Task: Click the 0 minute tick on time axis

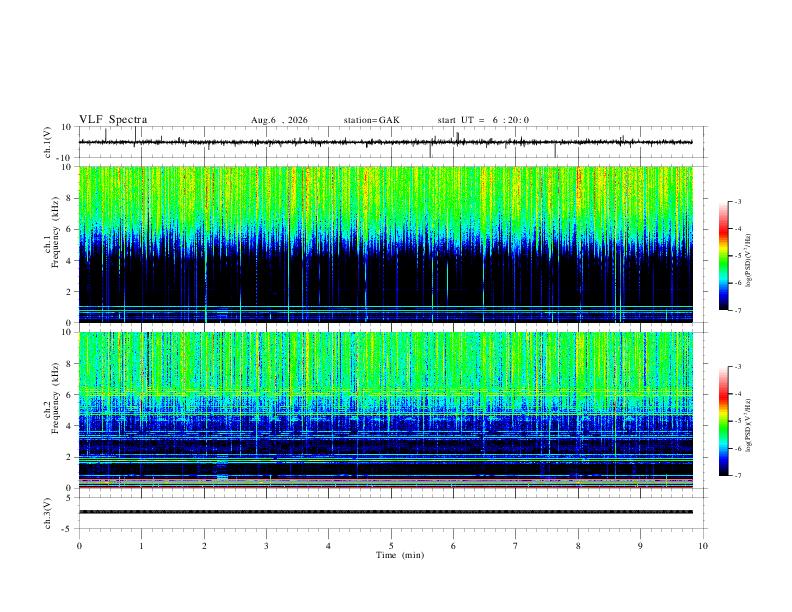Action: tap(79, 546)
